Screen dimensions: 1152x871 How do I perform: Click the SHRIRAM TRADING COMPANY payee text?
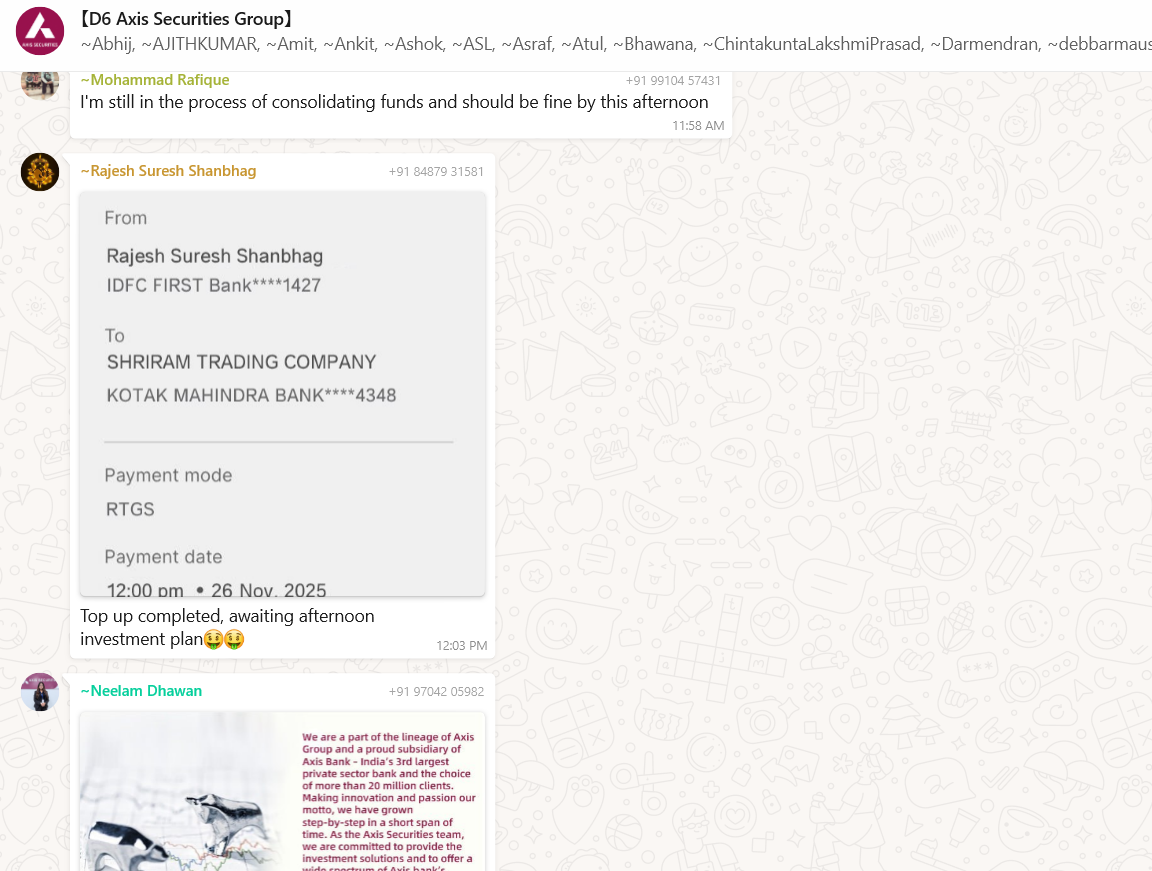[242, 362]
